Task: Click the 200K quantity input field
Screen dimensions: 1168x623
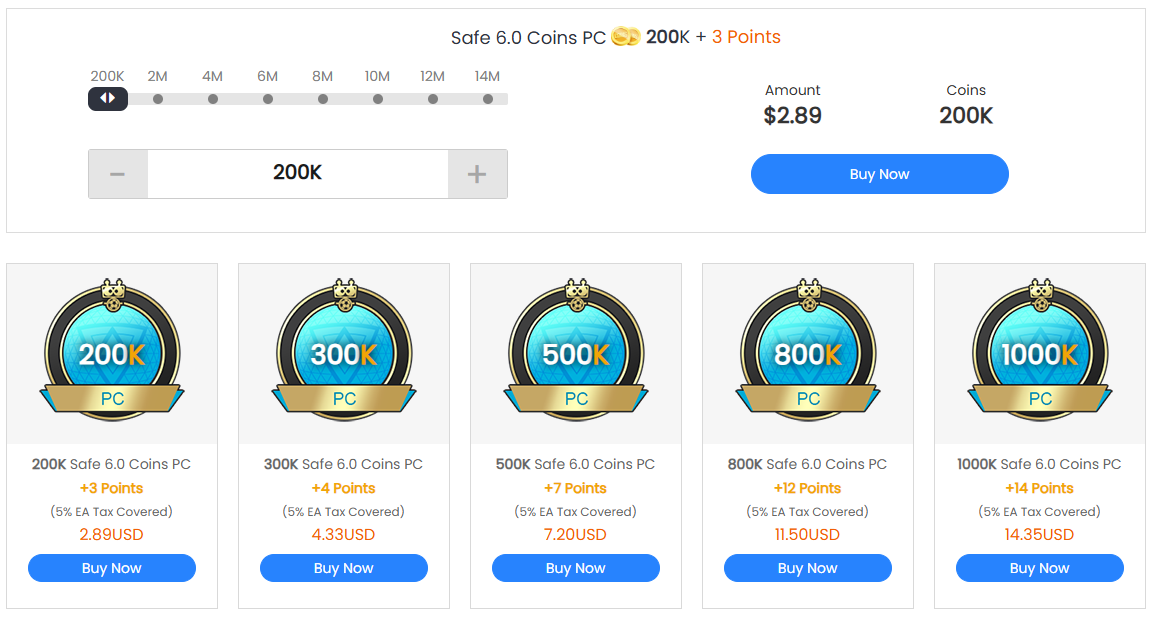Action: coord(297,174)
